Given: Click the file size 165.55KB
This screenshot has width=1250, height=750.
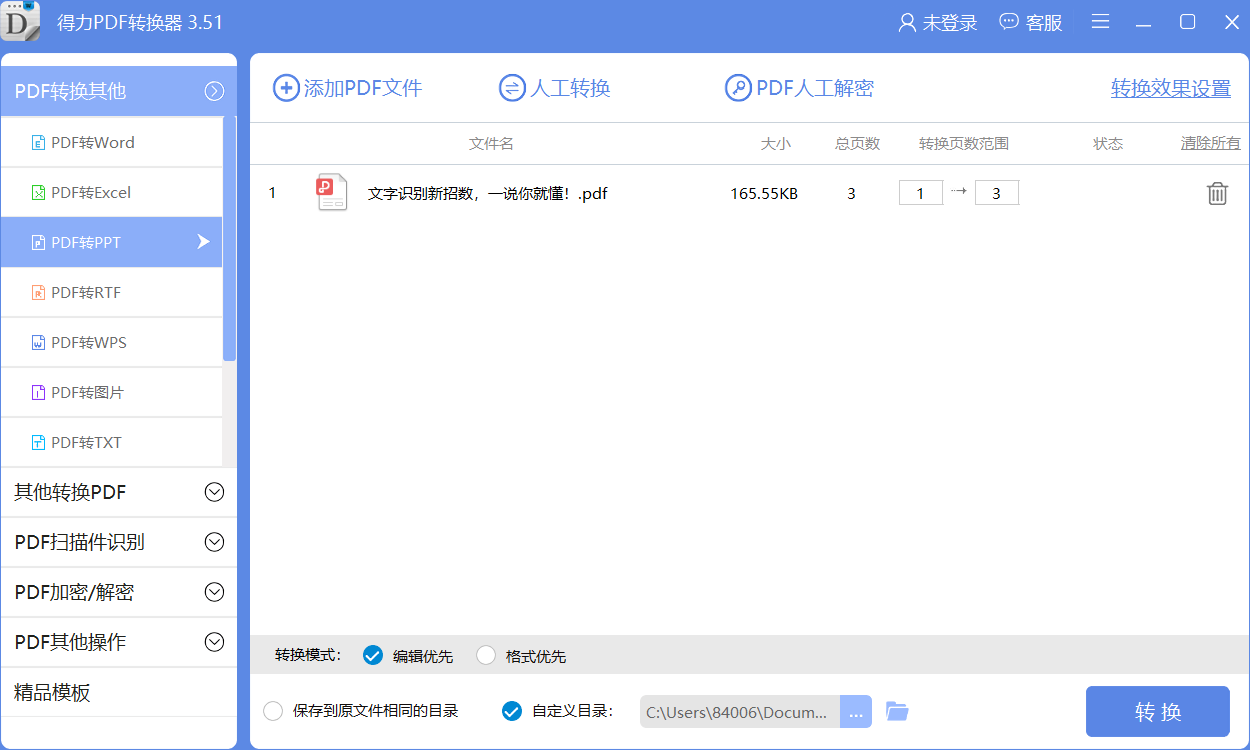Looking at the screenshot, I should pyautogui.click(x=764, y=193).
